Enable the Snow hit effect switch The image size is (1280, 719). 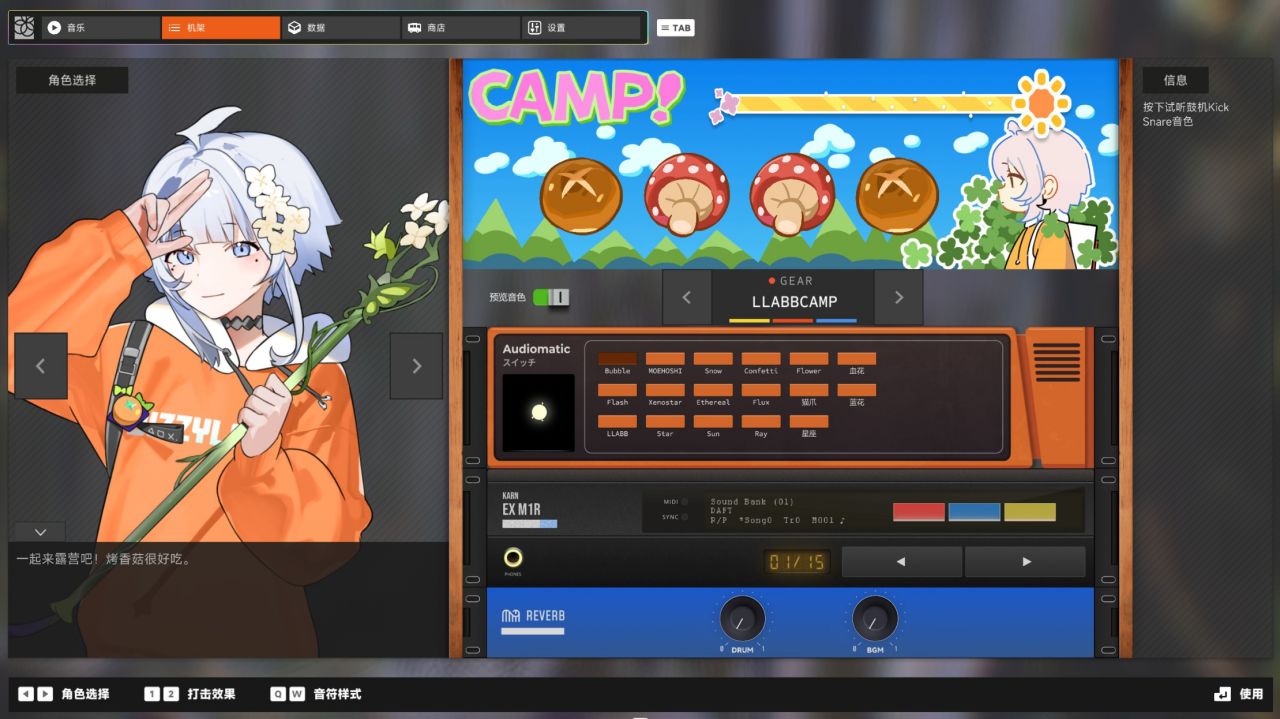click(x=713, y=358)
